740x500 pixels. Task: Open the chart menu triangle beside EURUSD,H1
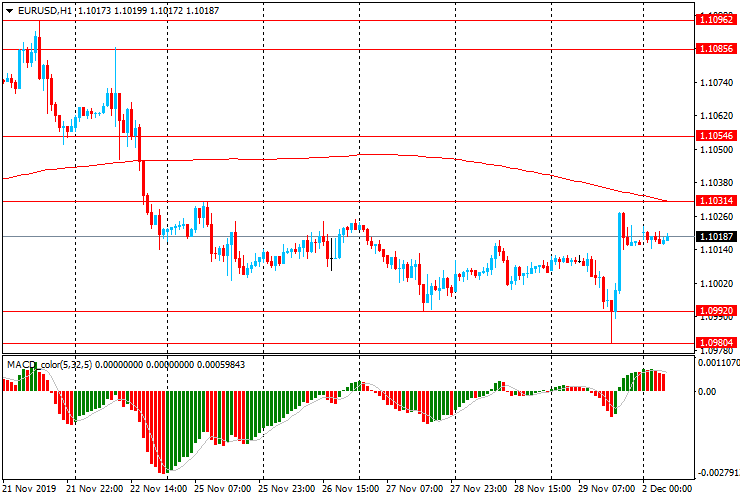tap(9, 11)
